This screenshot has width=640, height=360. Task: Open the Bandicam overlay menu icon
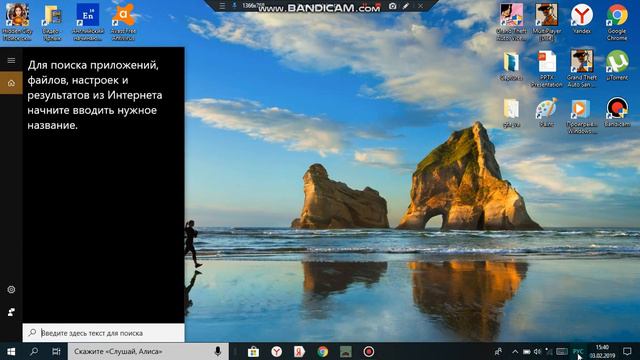222,6
